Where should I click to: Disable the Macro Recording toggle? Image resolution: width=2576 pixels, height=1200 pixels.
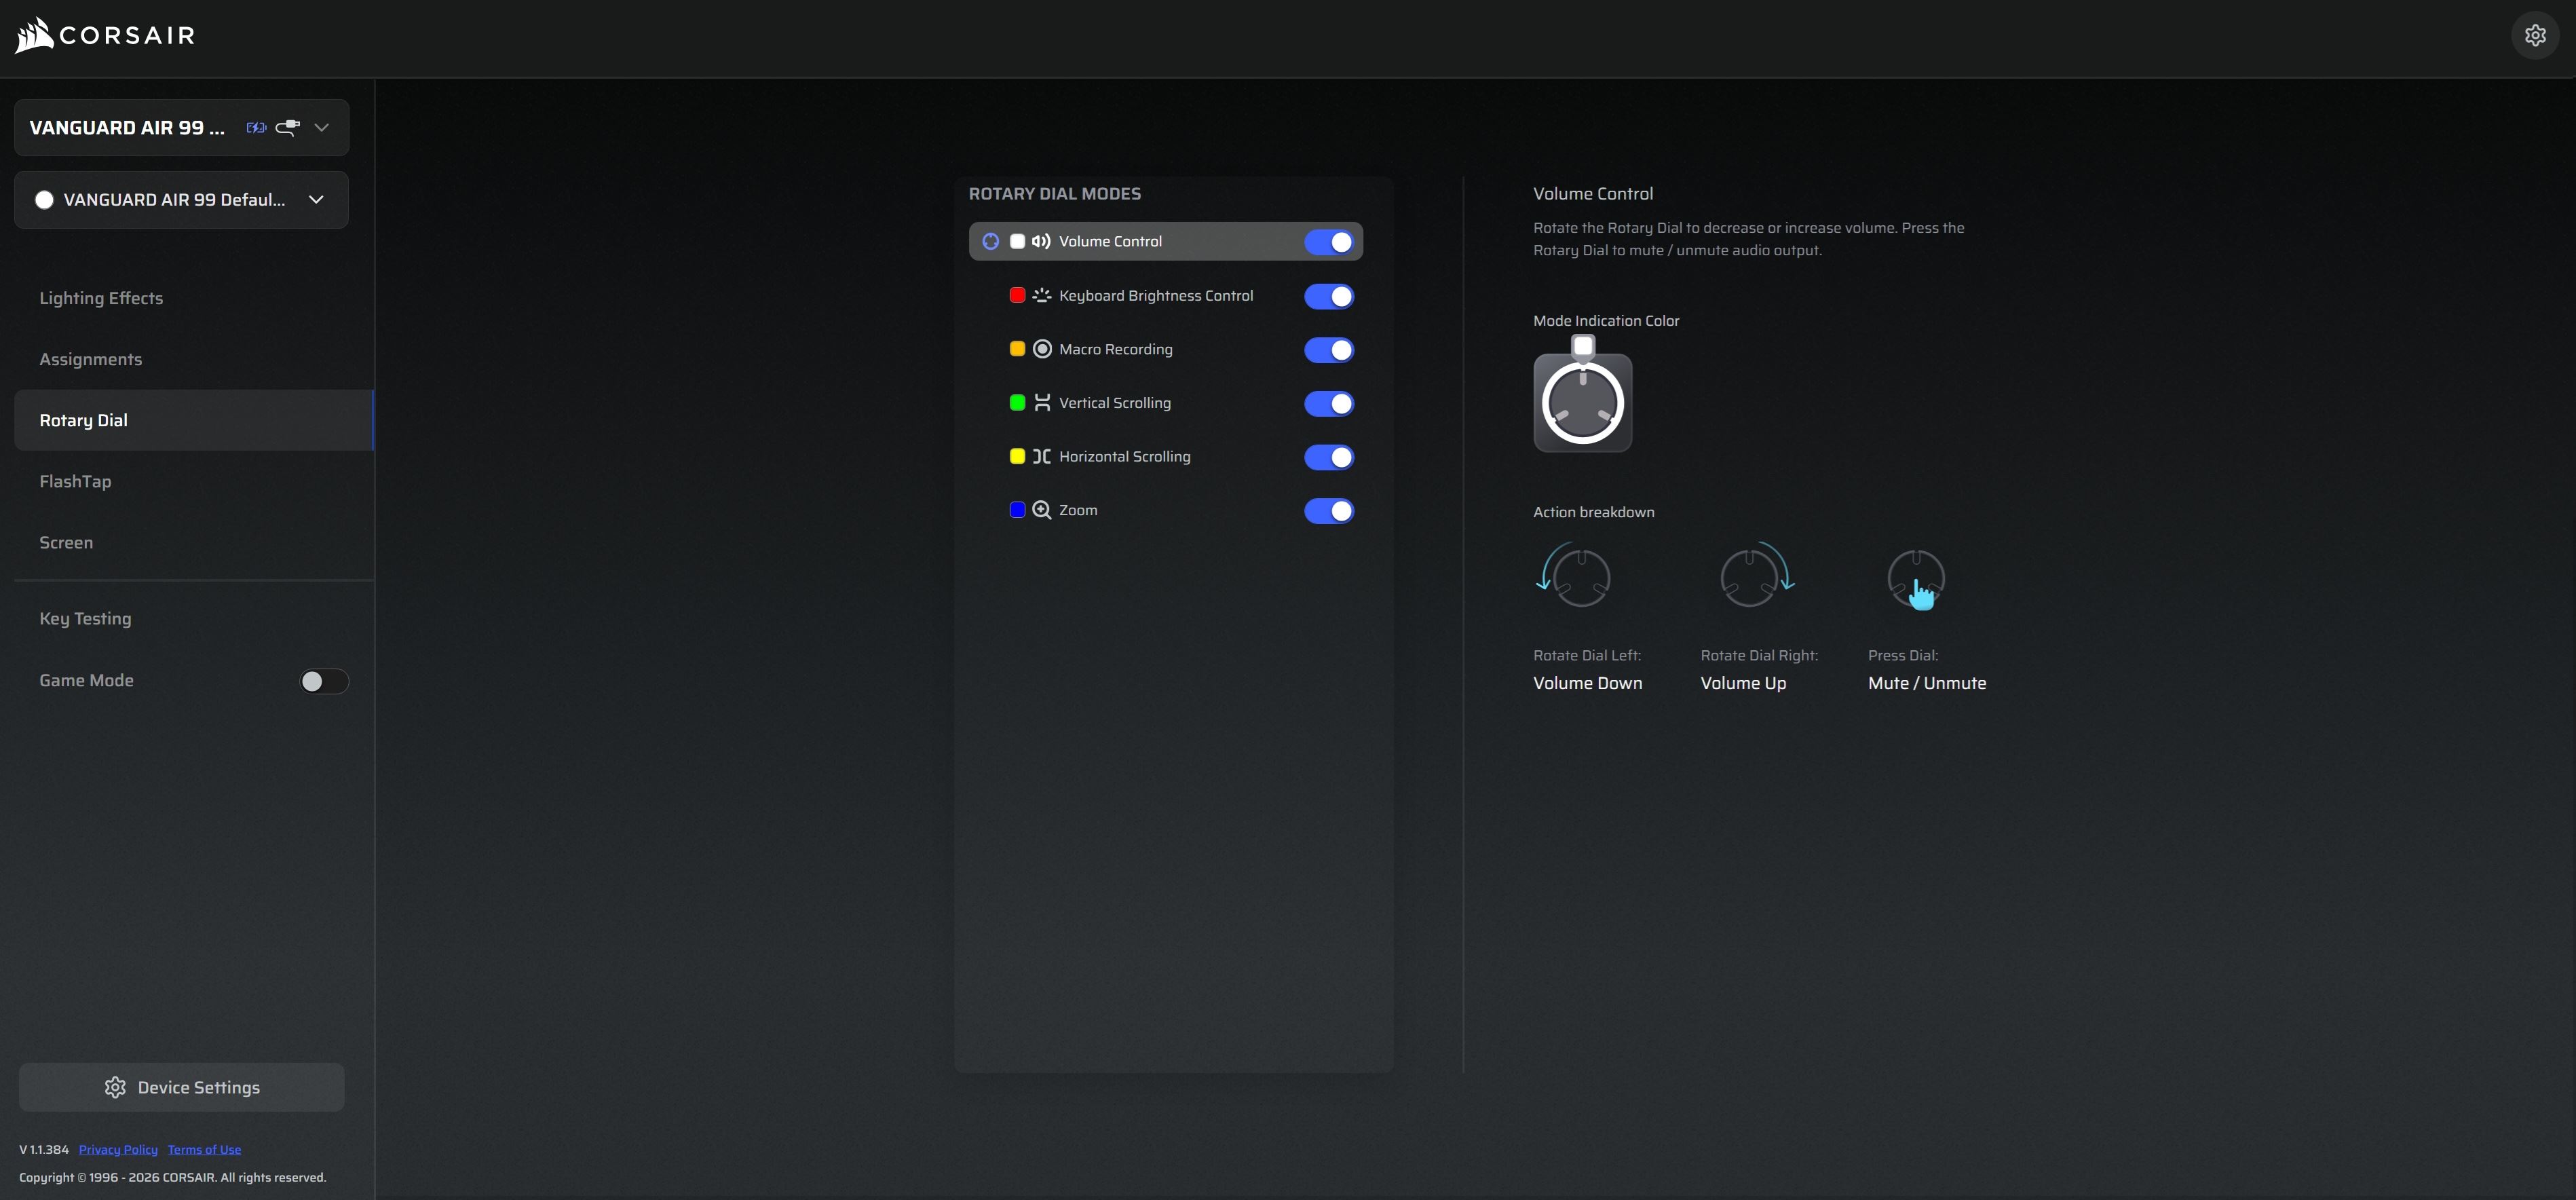[x=1328, y=350]
